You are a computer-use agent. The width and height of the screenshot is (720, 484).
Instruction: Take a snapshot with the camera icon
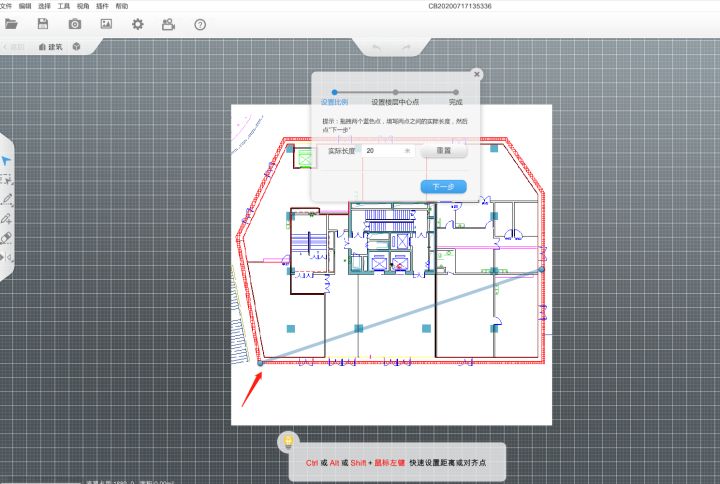(x=74, y=24)
